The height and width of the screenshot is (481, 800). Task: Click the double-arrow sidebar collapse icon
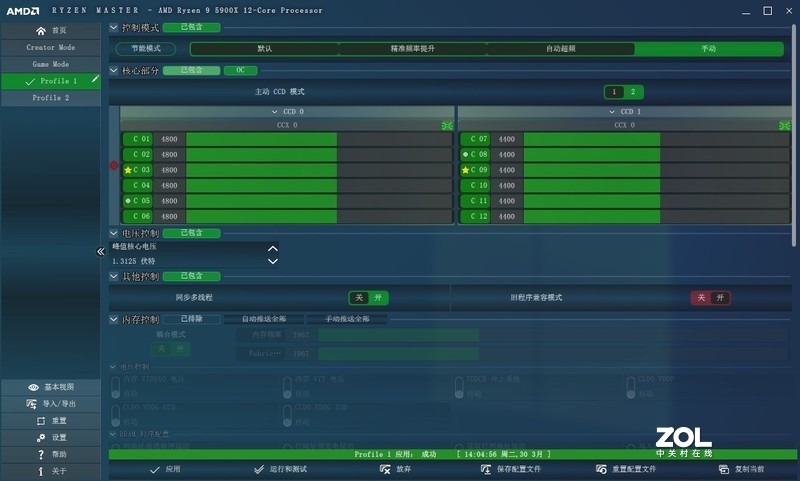(x=100, y=252)
